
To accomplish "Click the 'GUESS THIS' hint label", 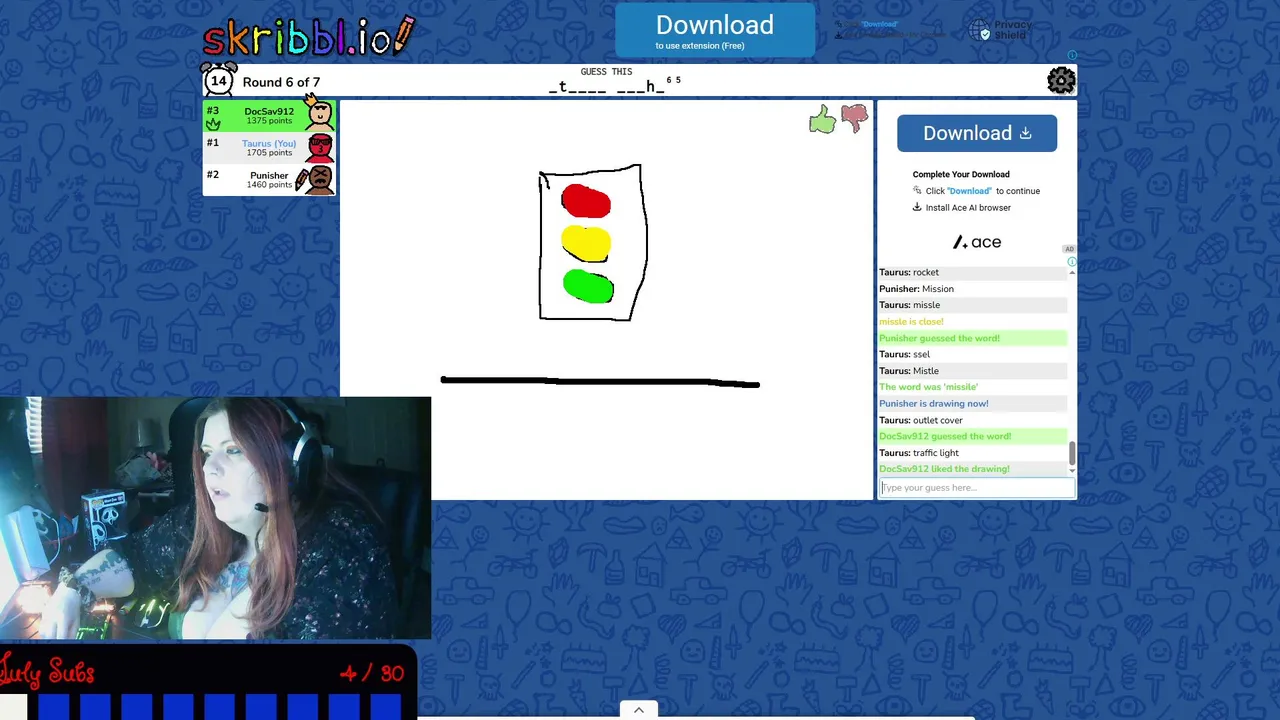I will 606,72.
